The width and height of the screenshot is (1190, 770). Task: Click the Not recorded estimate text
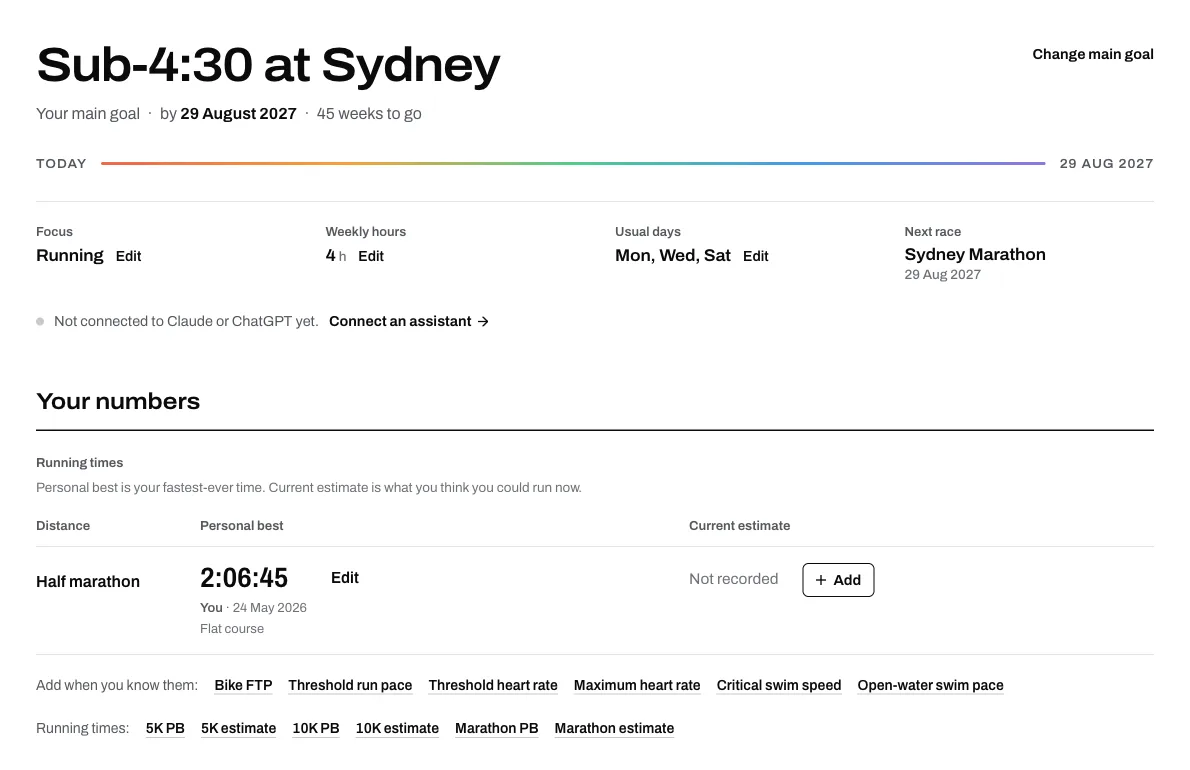(x=733, y=580)
